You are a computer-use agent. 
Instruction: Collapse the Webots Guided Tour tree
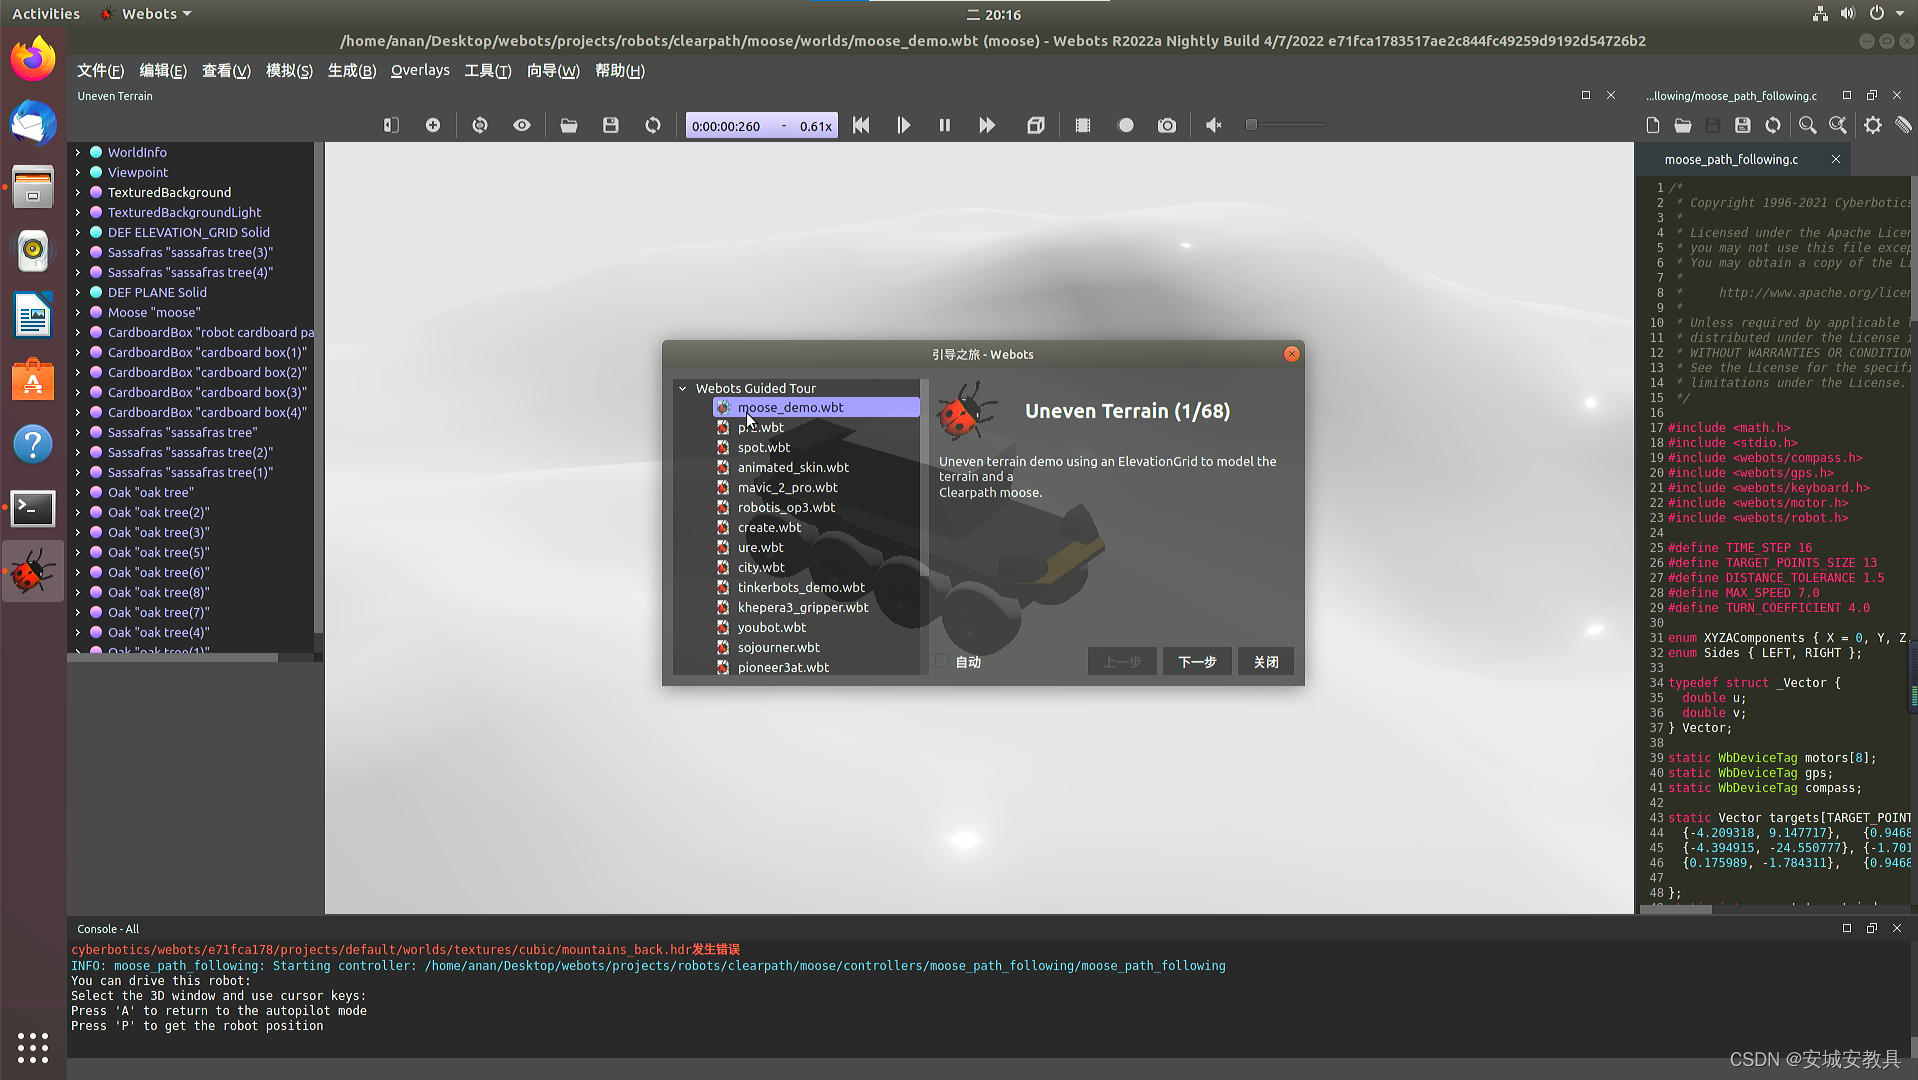[x=683, y=389]
